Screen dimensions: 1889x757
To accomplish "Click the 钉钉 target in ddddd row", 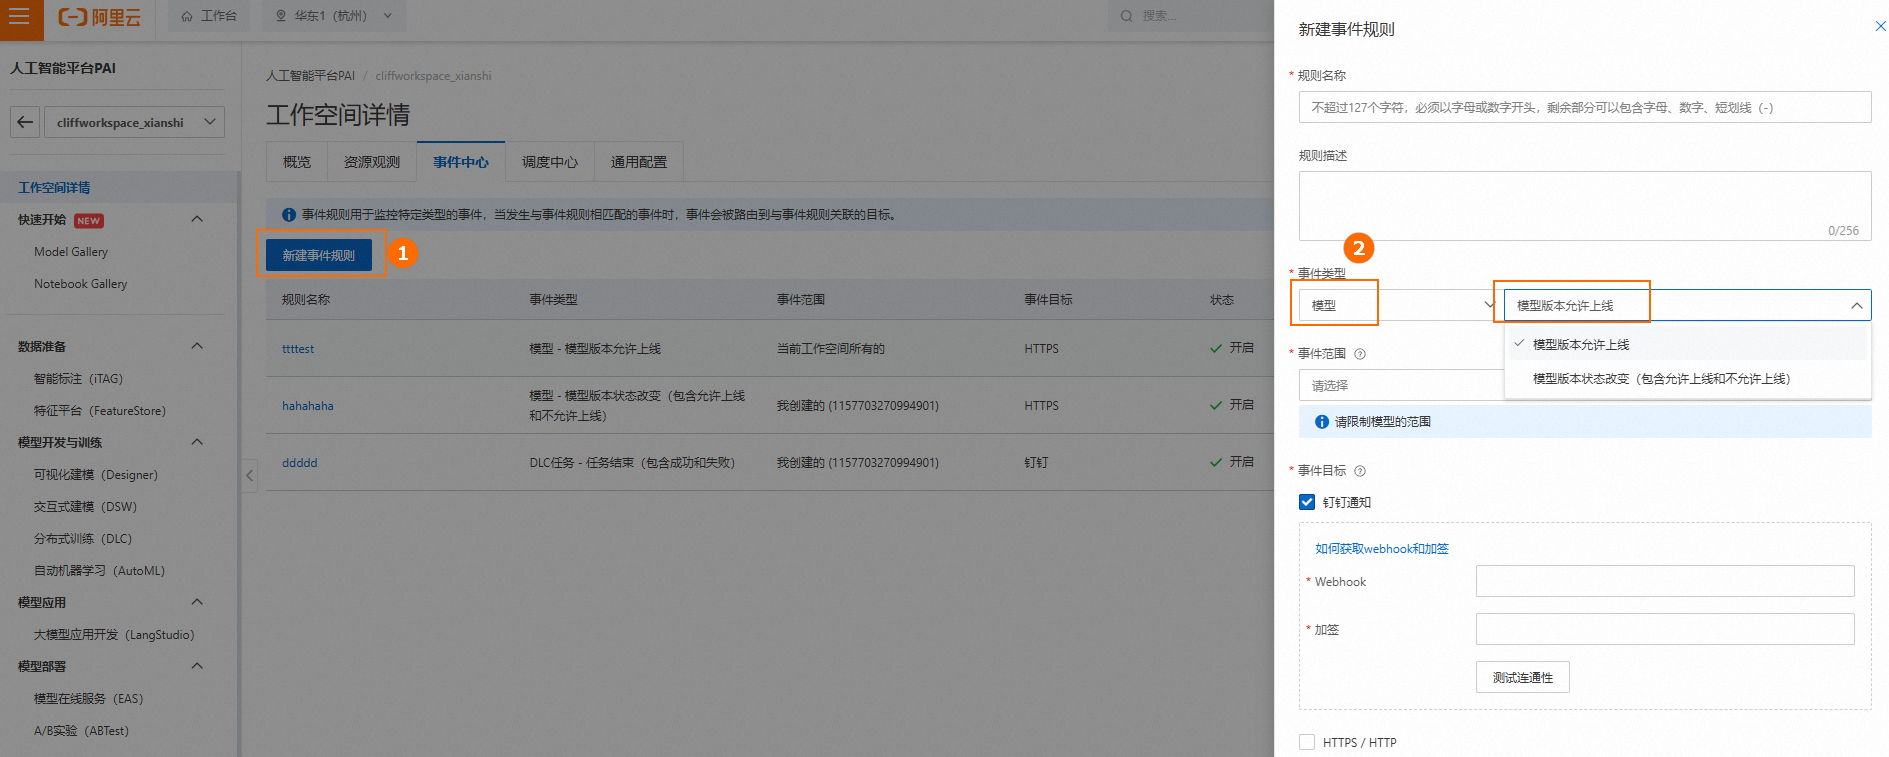I will [x=1036, y=463].
